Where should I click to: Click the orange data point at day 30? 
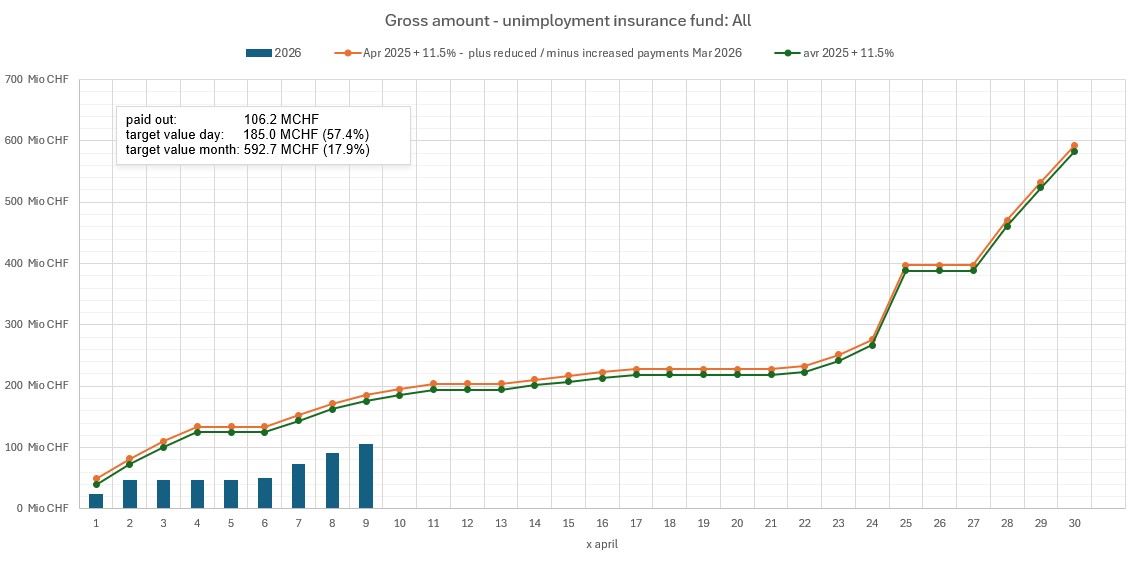(1074, 146)
